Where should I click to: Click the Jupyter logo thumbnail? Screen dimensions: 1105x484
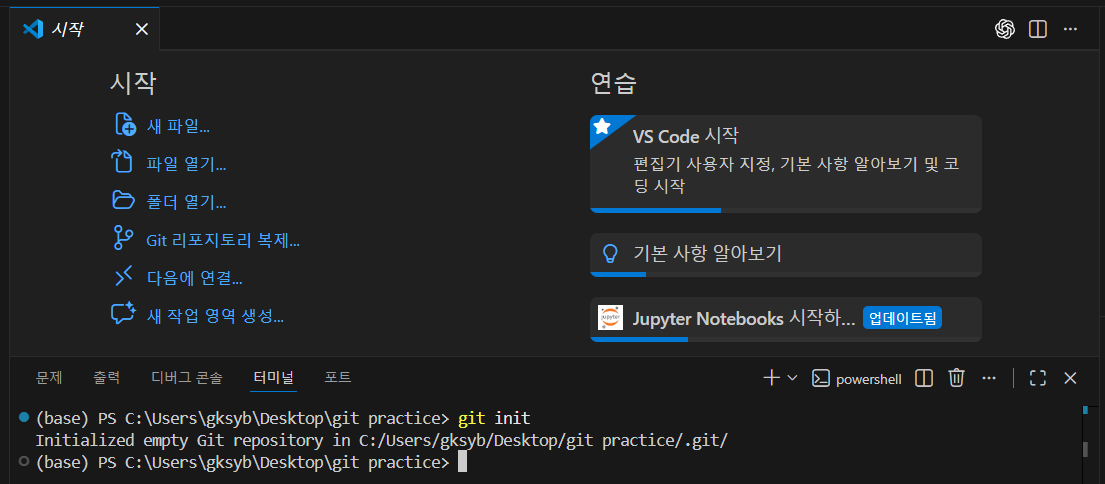coord(610,318)
